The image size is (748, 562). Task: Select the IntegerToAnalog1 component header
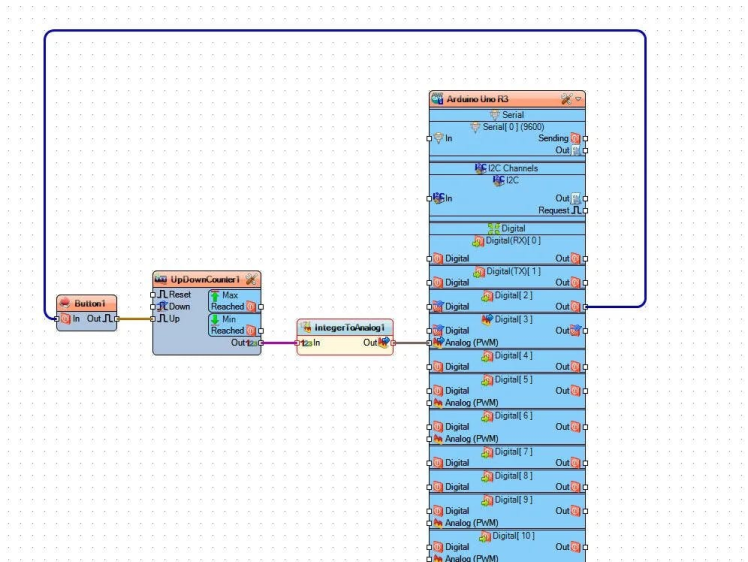pyautogui.click(x=345, y=328)
